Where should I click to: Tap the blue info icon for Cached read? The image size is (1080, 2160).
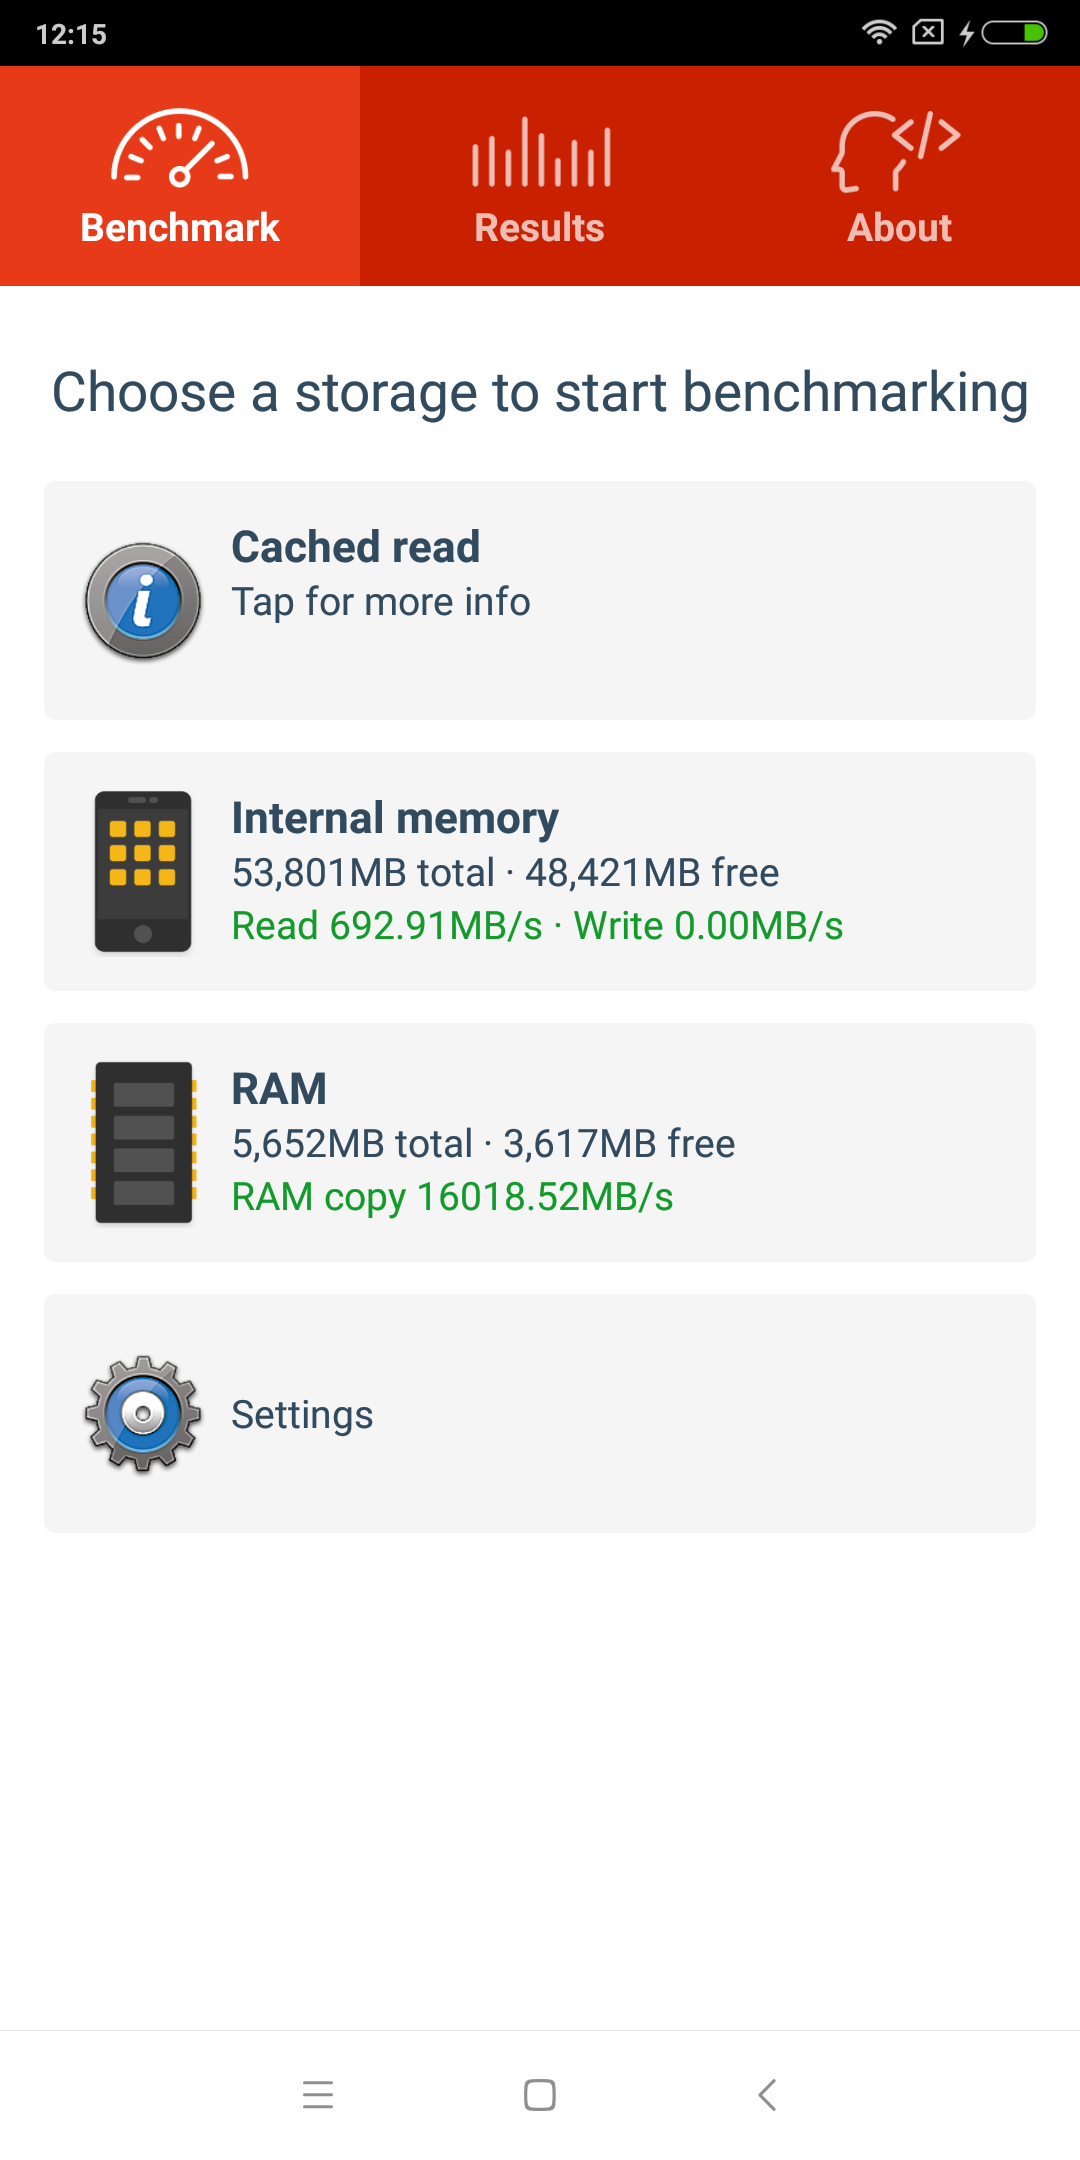tap(143, 601)
